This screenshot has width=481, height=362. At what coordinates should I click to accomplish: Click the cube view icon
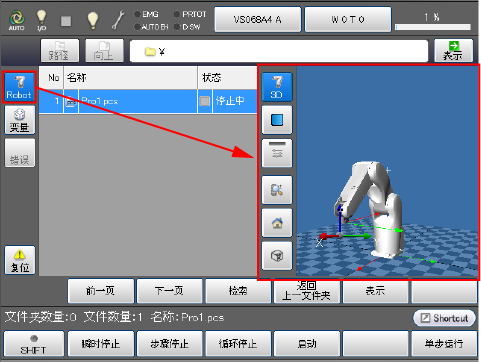277,256
